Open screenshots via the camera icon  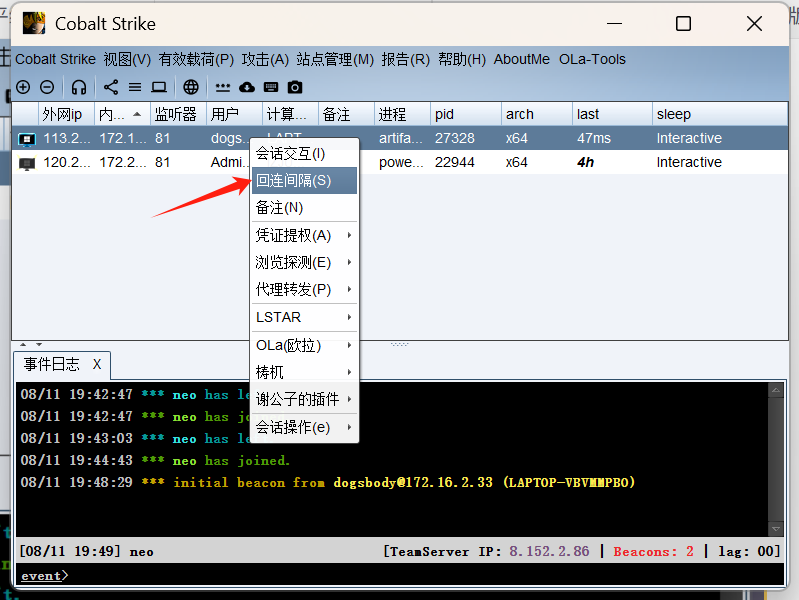pos(295,87)
